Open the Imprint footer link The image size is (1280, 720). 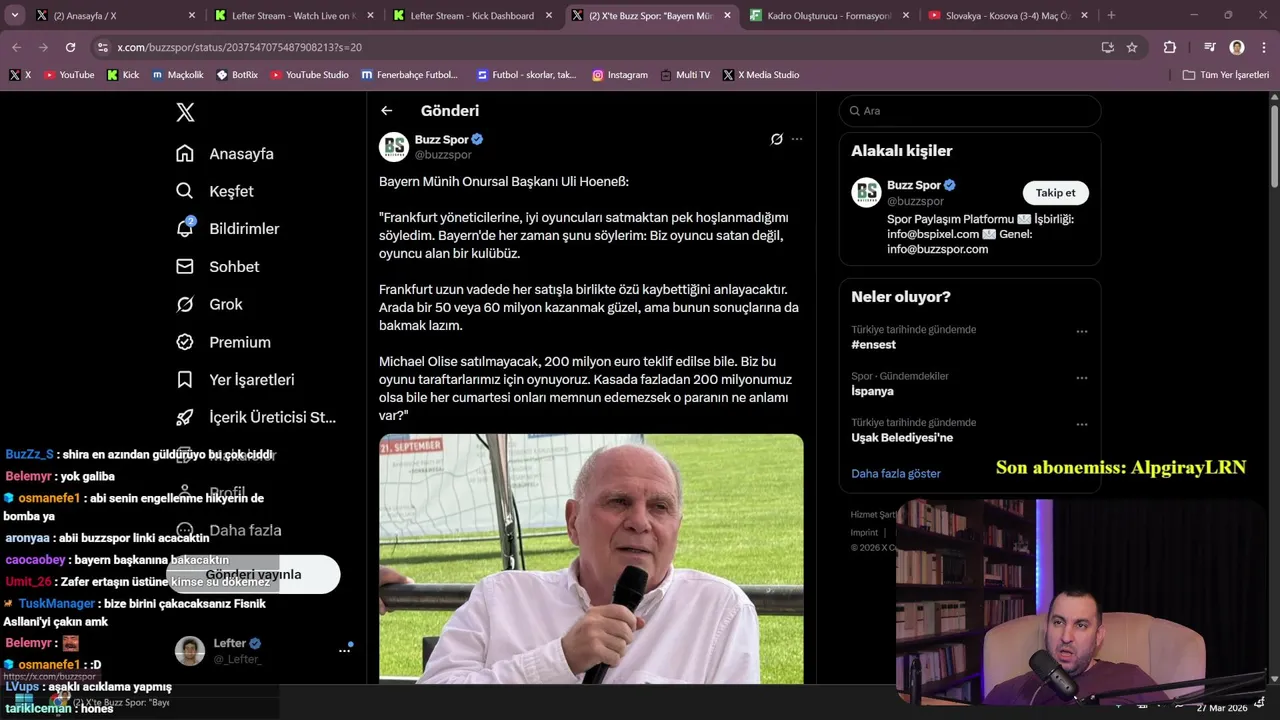point(864,533)
